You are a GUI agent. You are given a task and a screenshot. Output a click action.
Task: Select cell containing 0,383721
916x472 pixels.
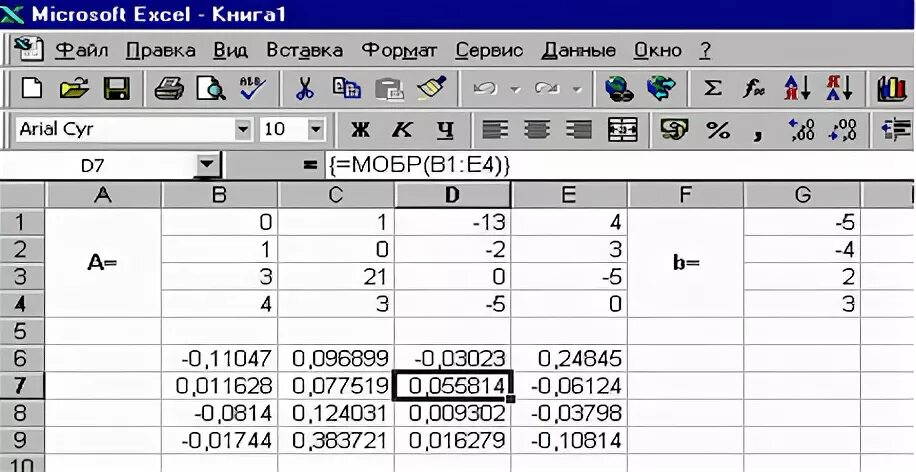pos(336,440)
